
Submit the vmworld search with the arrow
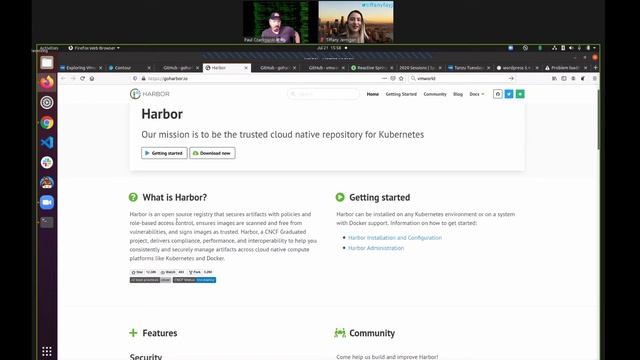pos(511,78)
